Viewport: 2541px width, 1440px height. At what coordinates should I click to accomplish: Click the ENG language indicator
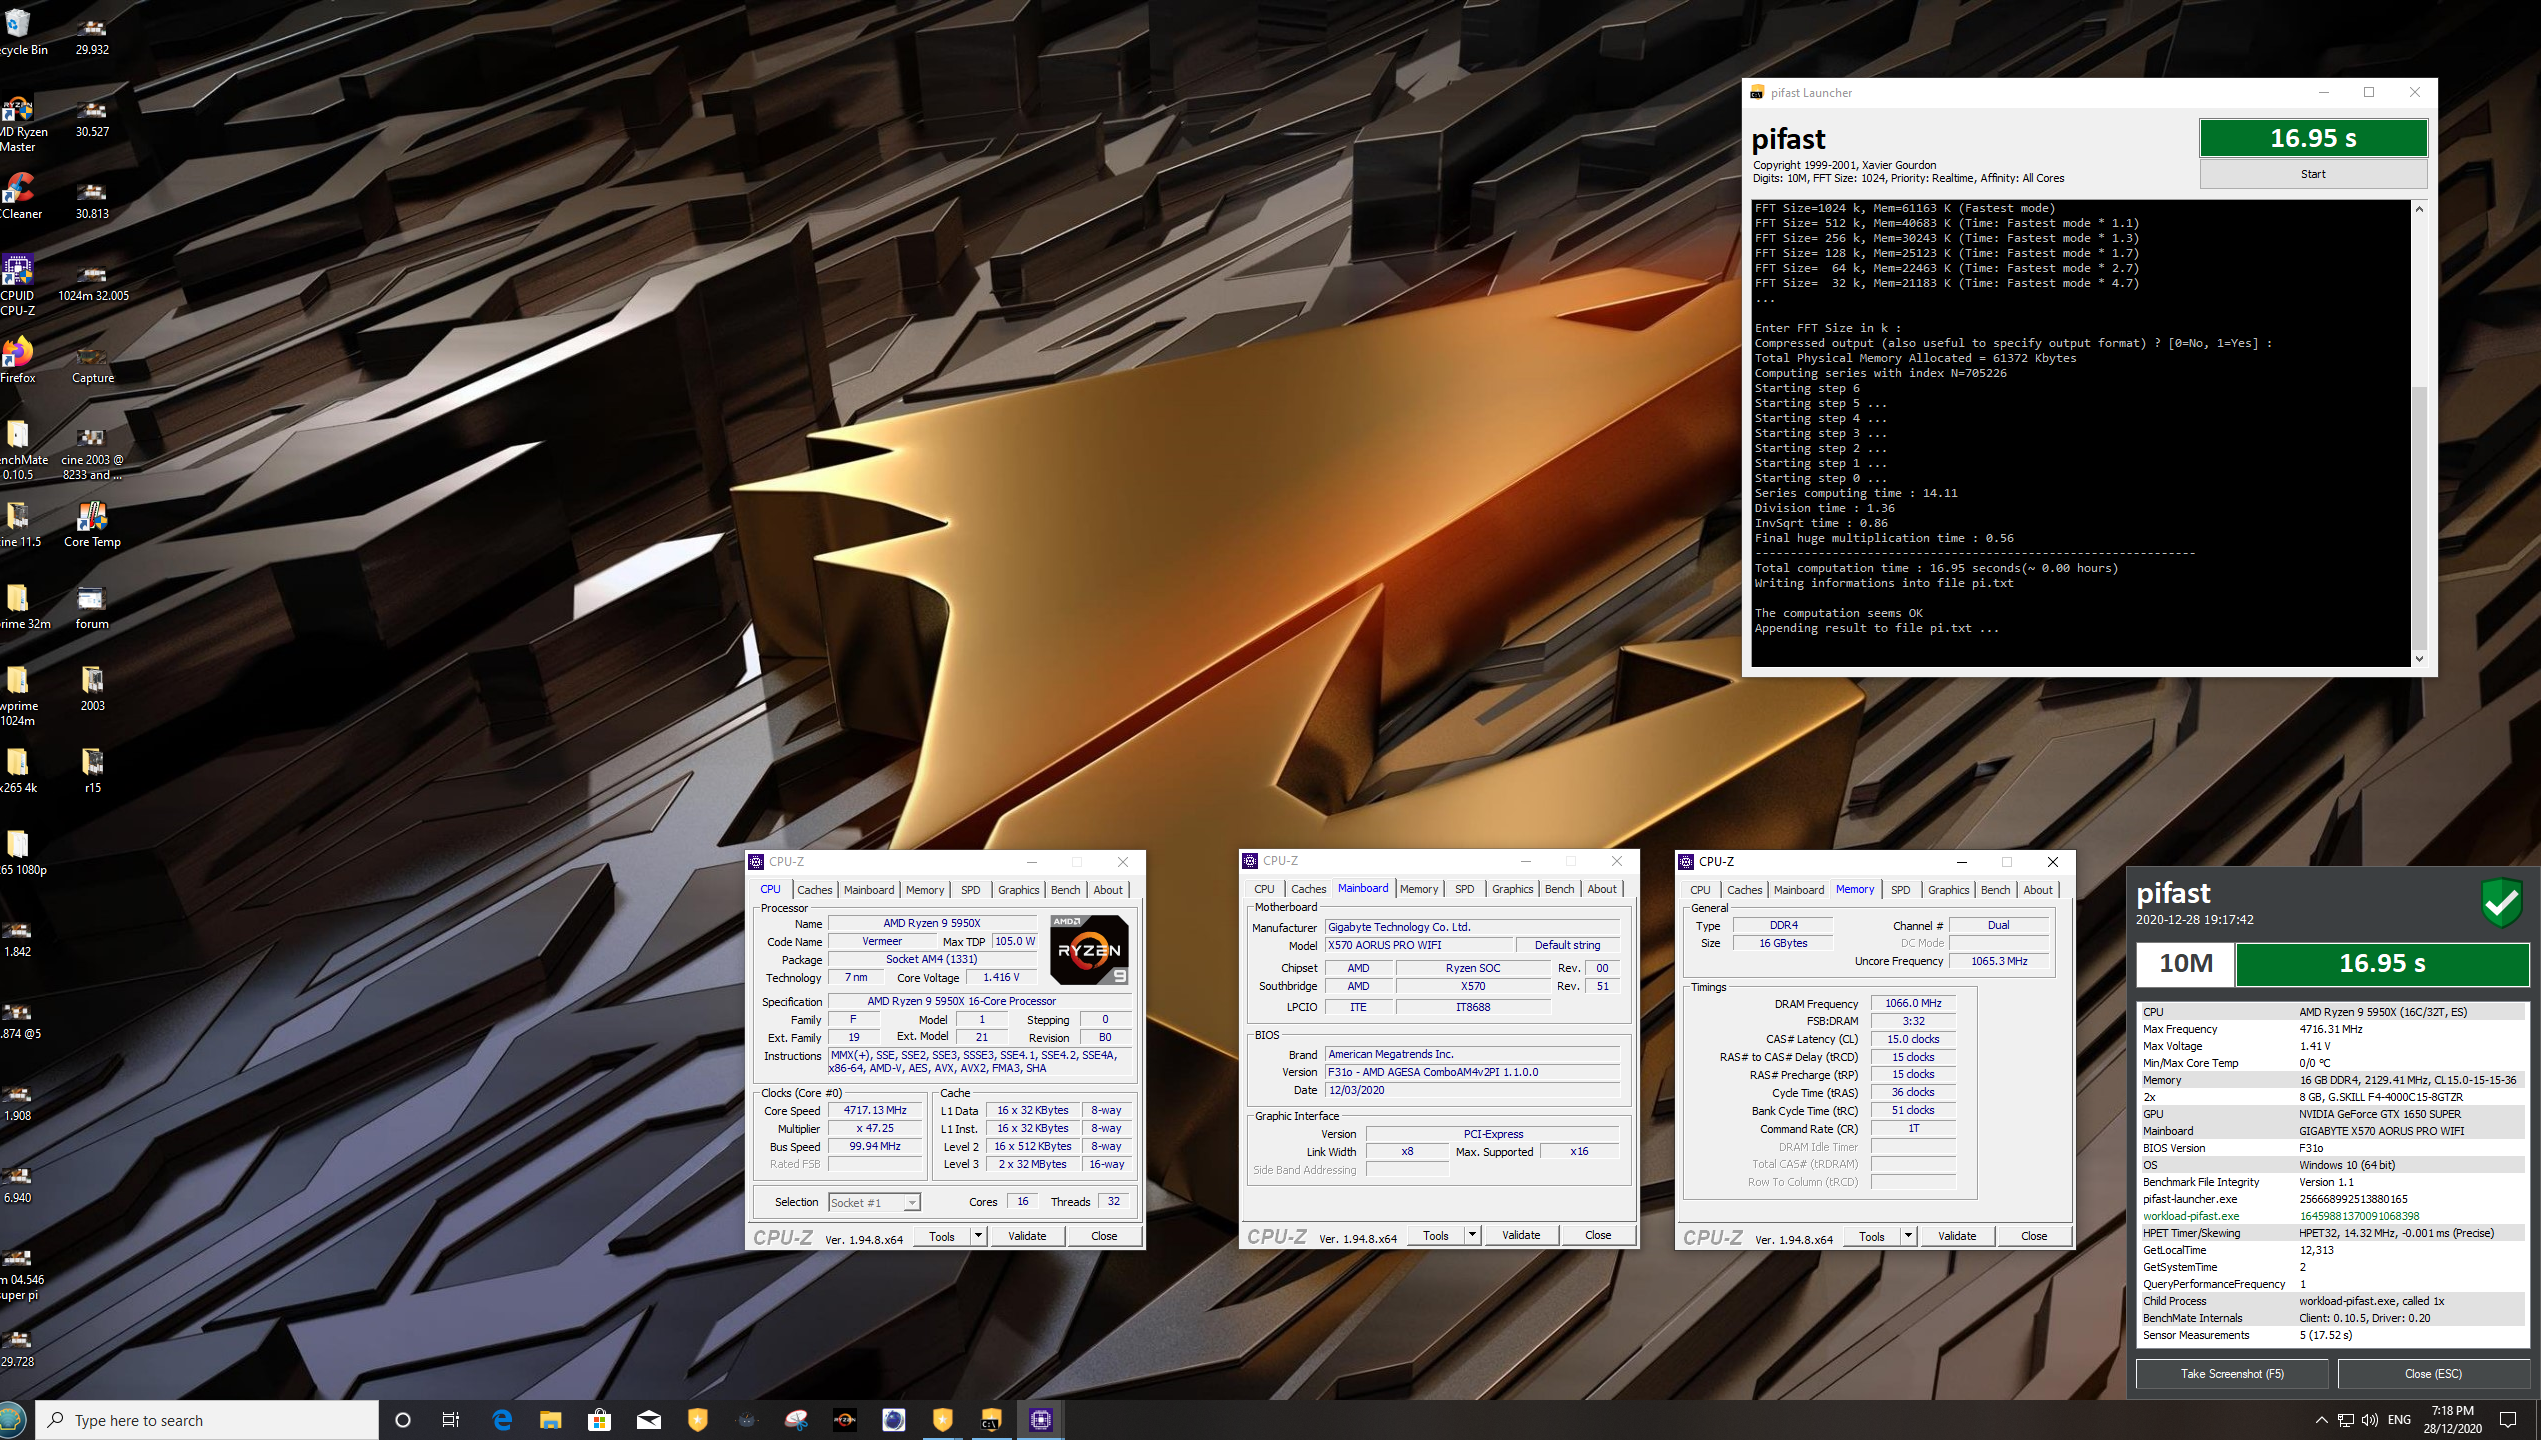pyautogui.click(x=2399, y=1420)
